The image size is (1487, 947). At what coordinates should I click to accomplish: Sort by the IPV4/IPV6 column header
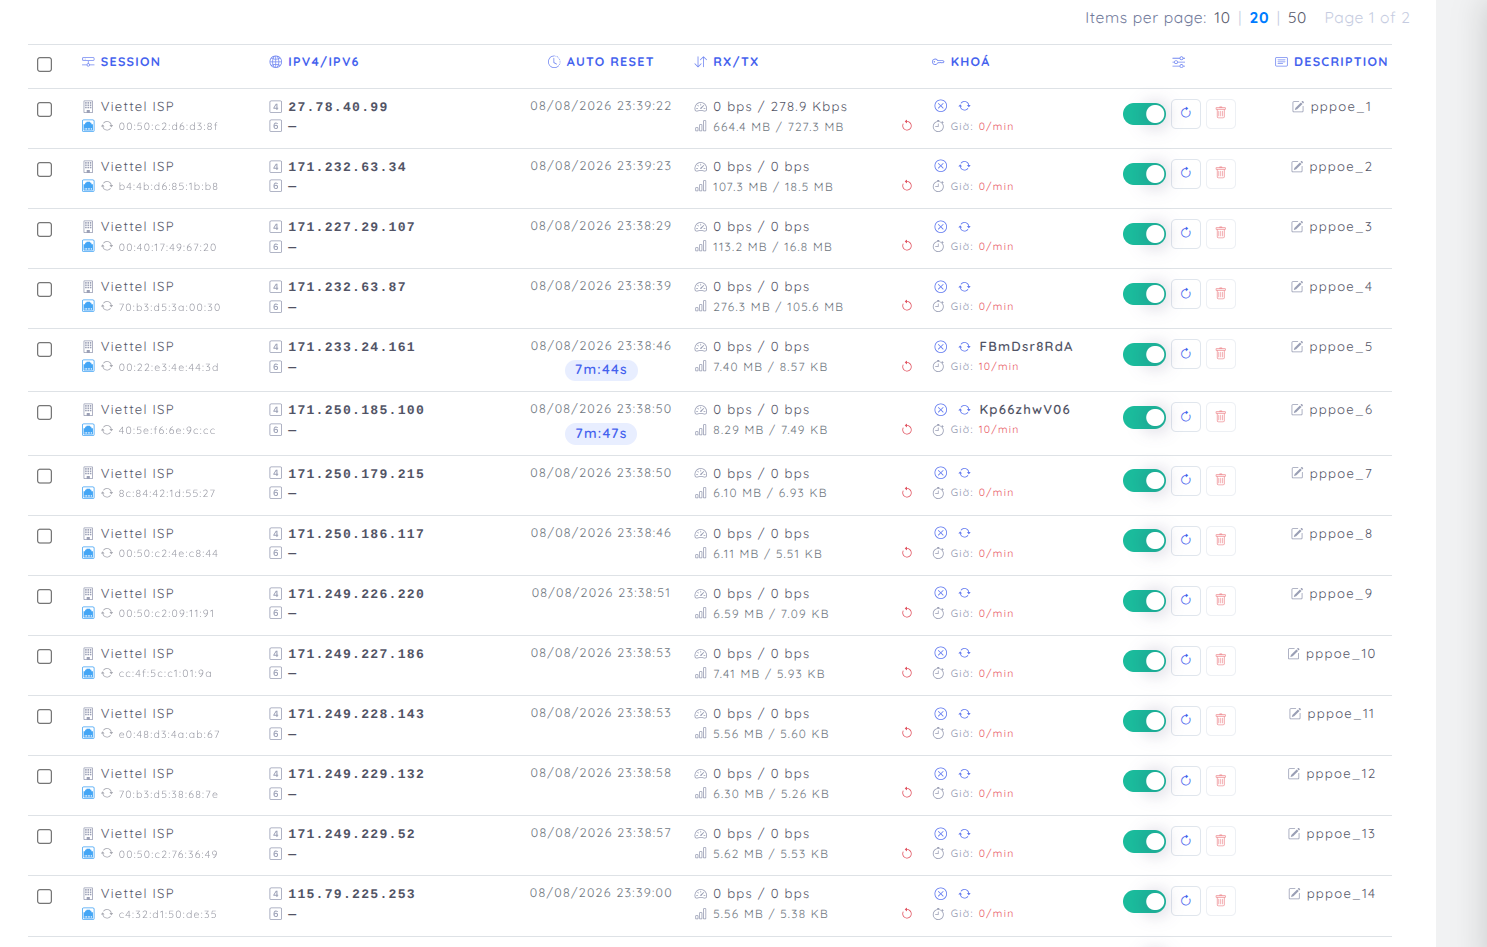point(314,62)
